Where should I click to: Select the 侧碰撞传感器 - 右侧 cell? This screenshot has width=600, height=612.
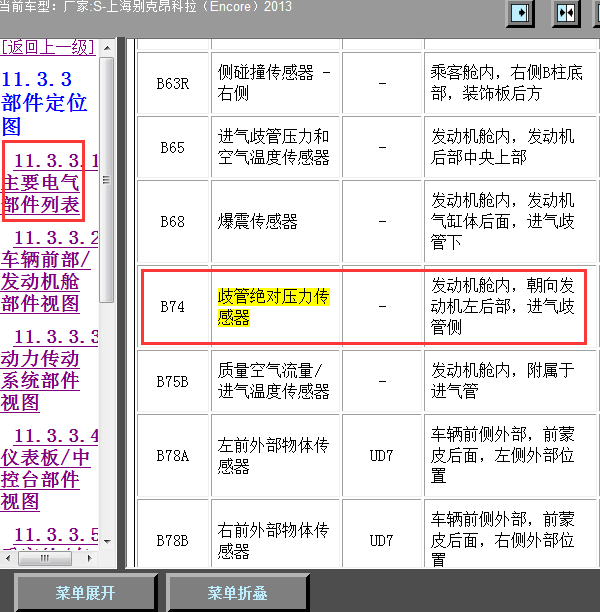tap(276, 83)
